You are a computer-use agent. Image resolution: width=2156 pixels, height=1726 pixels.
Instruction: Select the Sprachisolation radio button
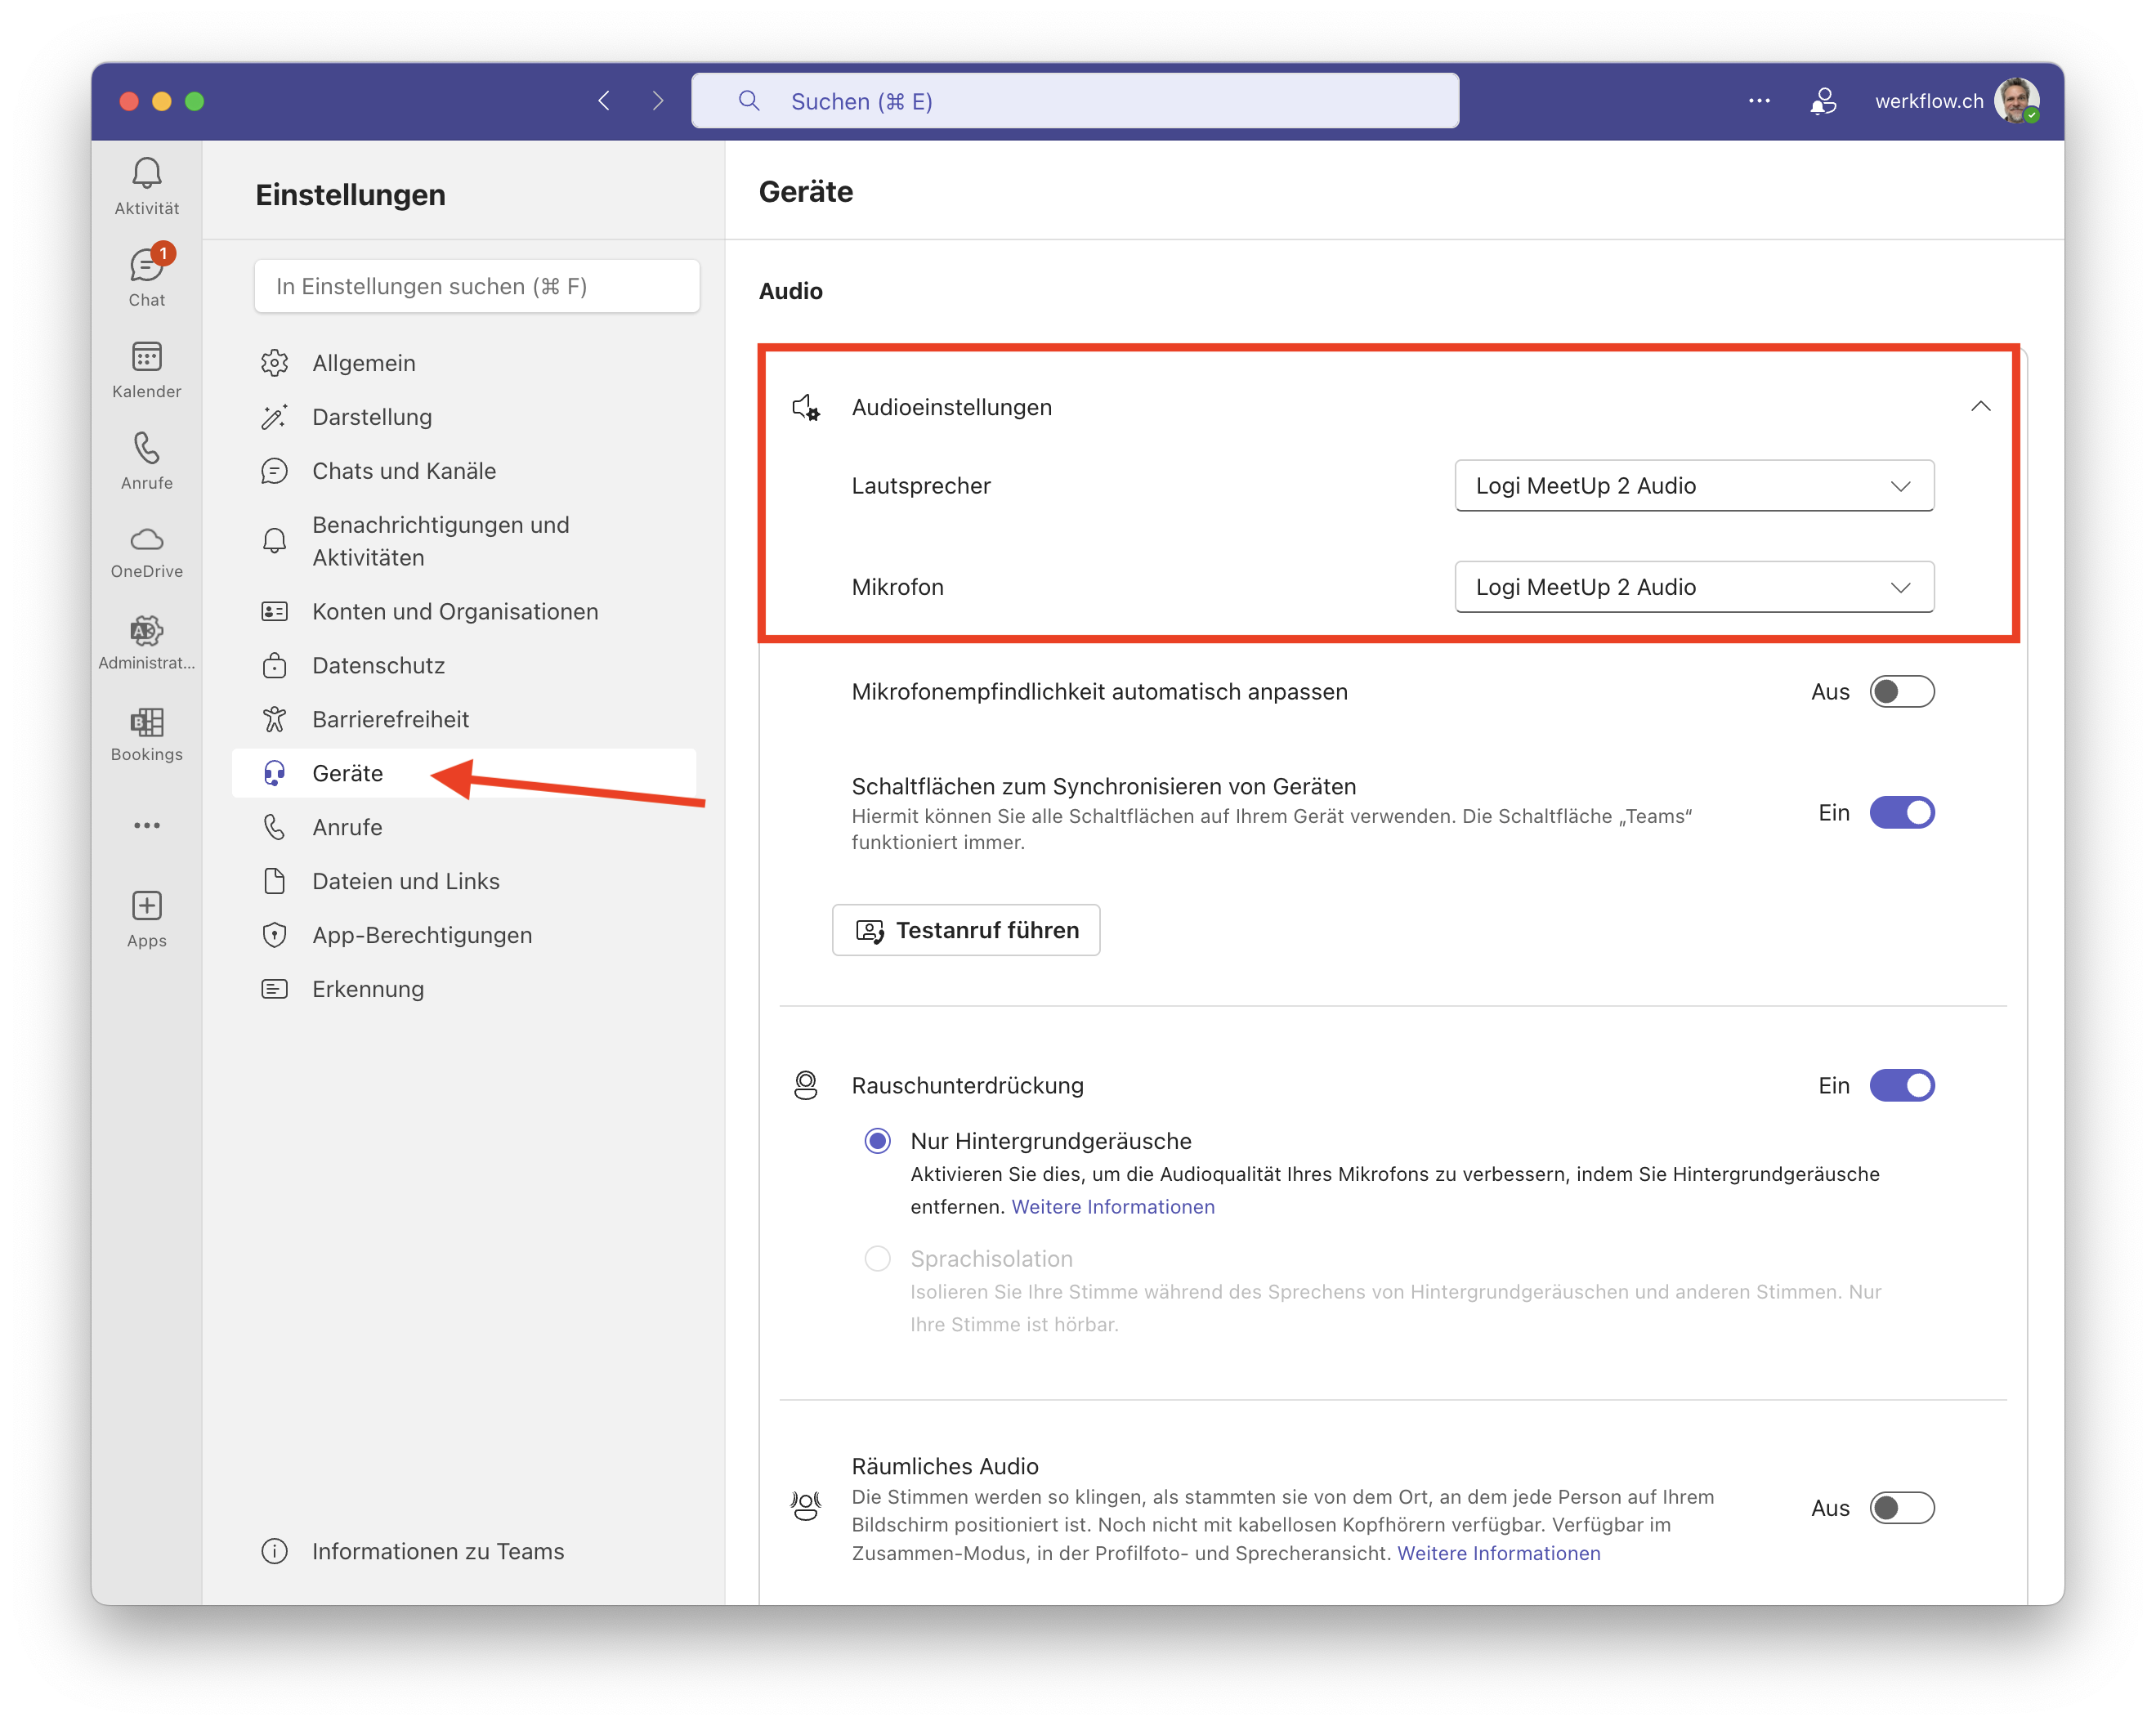[x=877, y=1258]
